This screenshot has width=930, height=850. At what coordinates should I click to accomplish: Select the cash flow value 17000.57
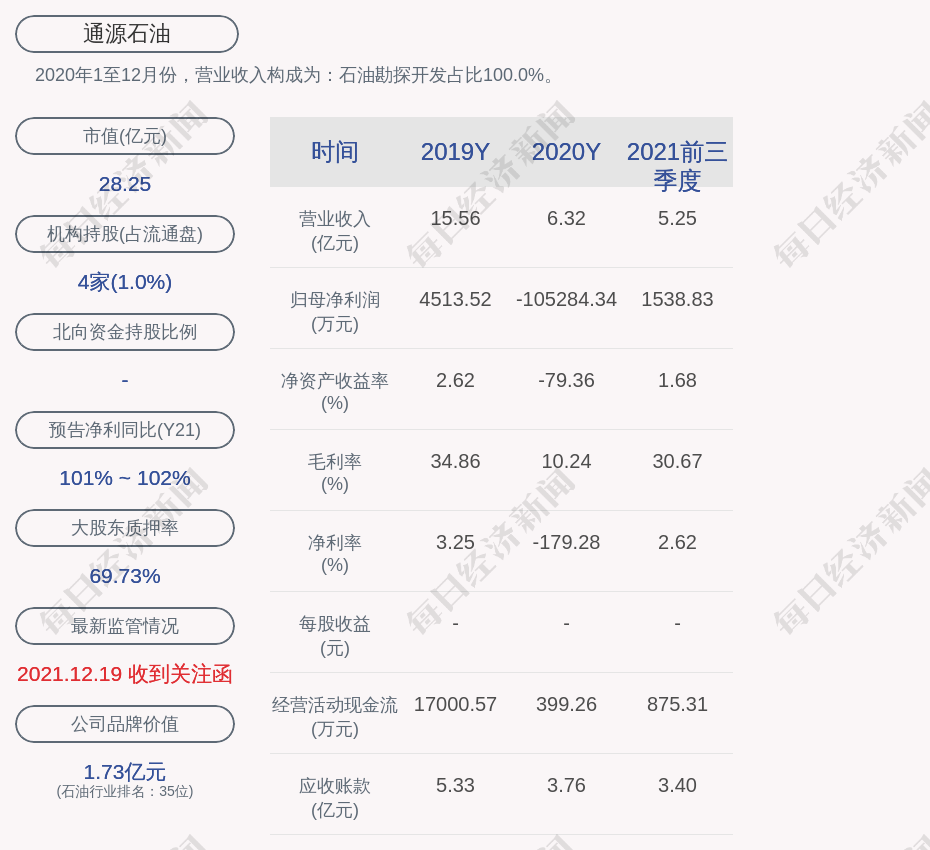(456, 704)
